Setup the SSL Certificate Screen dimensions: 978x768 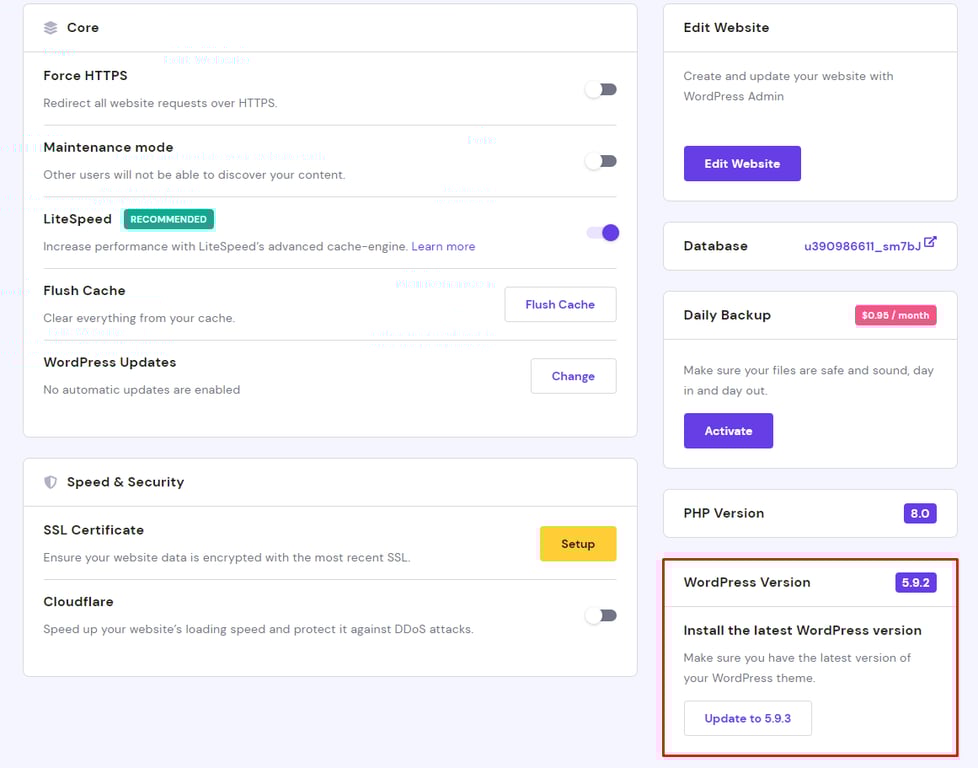pos(578,543)
